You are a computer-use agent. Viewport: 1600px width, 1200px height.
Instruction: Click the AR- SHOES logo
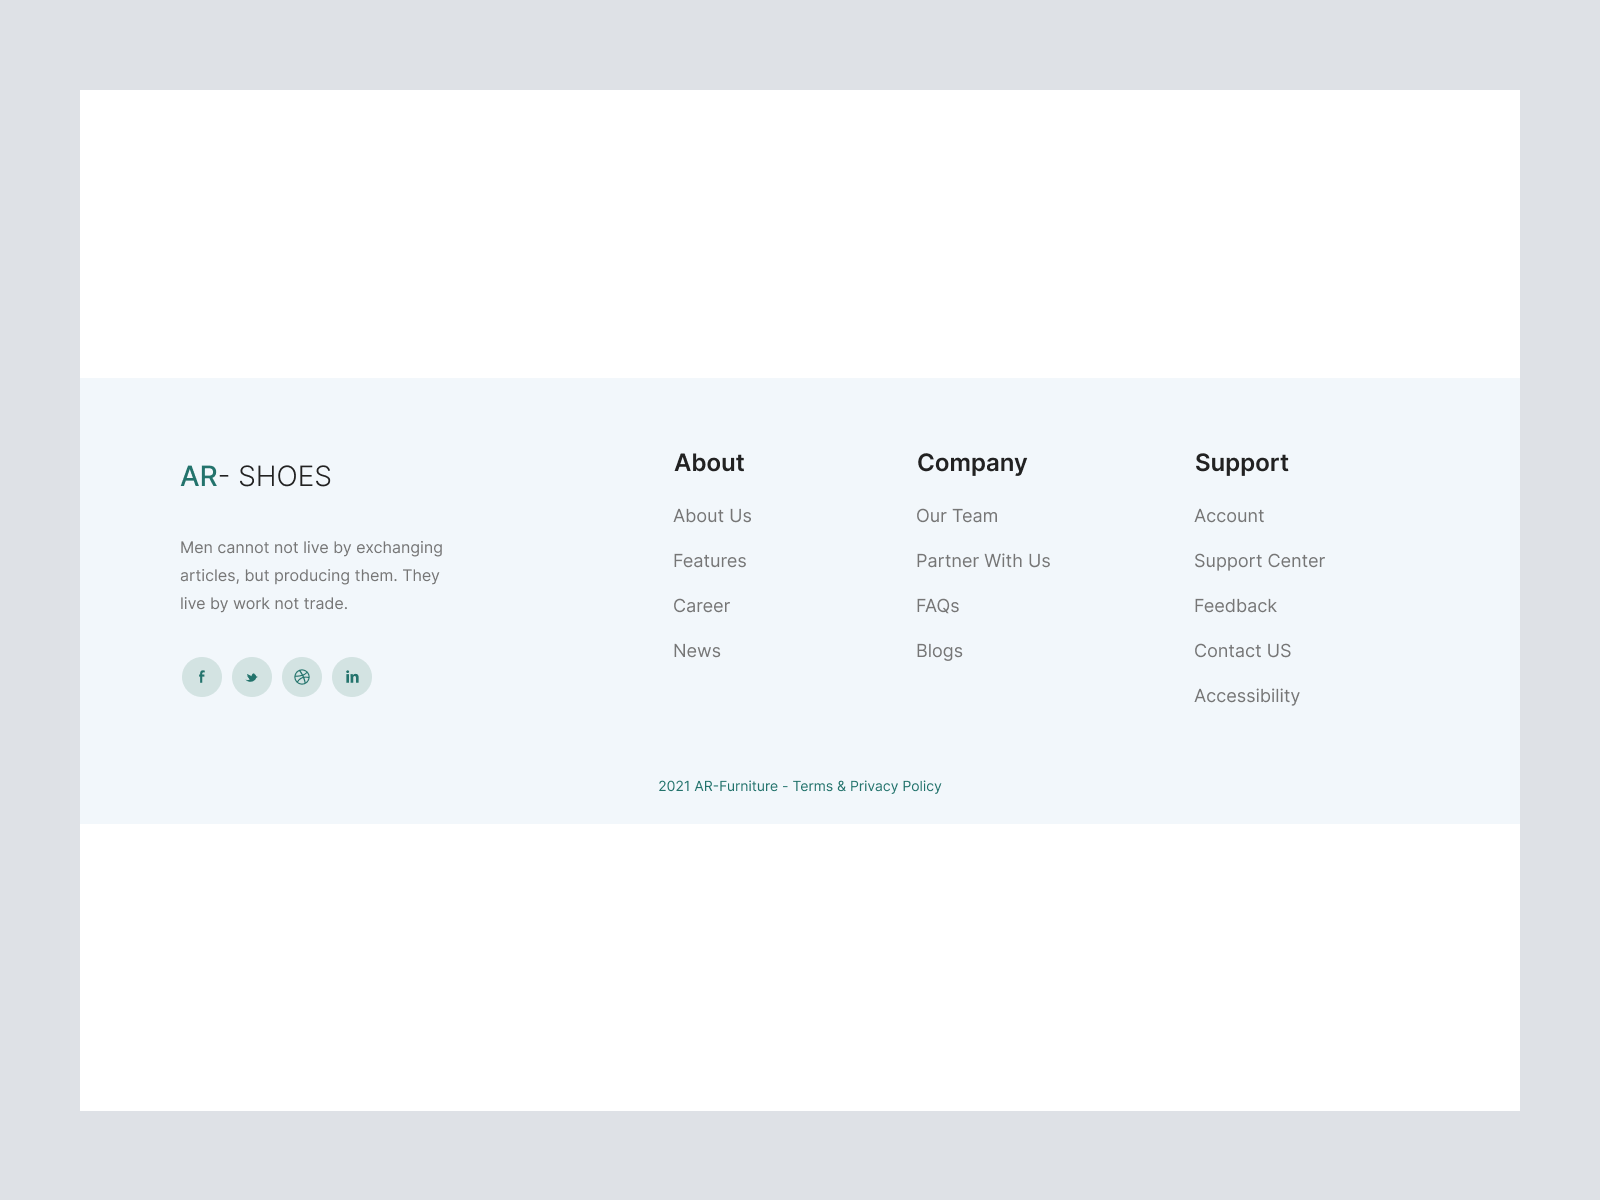click(255, 477)
